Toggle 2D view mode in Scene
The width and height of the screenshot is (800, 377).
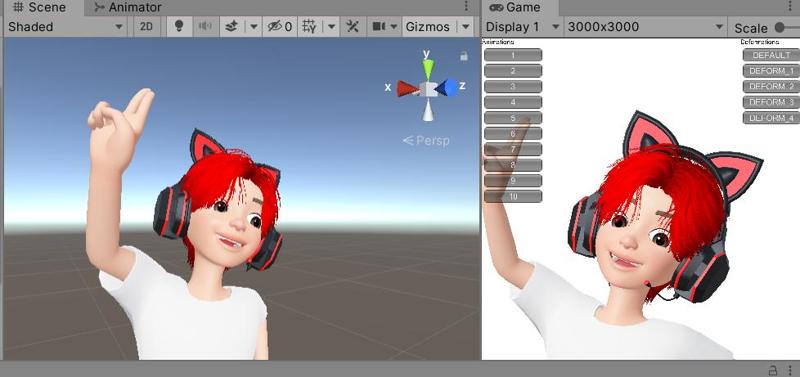146,27
